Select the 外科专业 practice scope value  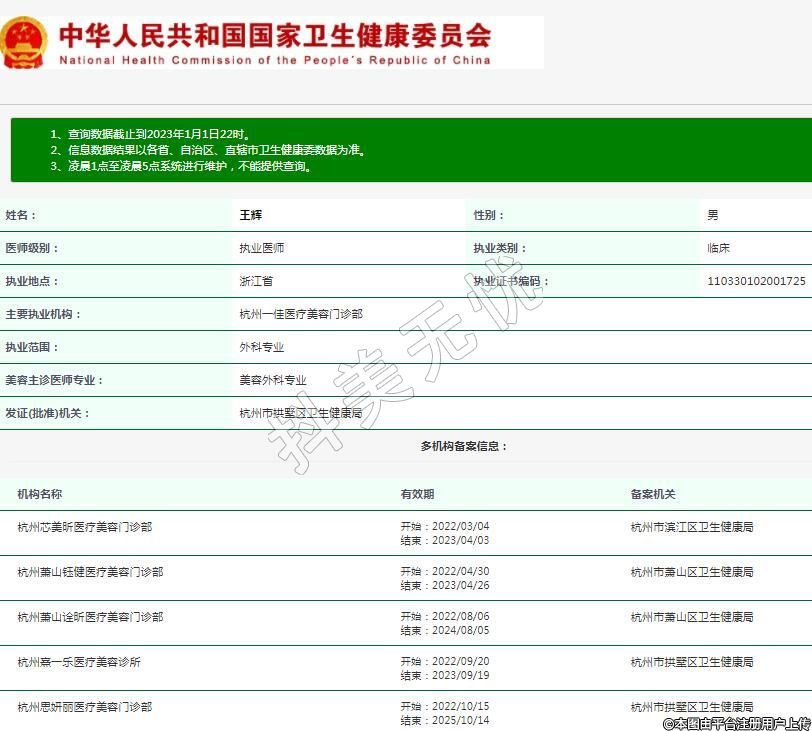coord(261,347)
